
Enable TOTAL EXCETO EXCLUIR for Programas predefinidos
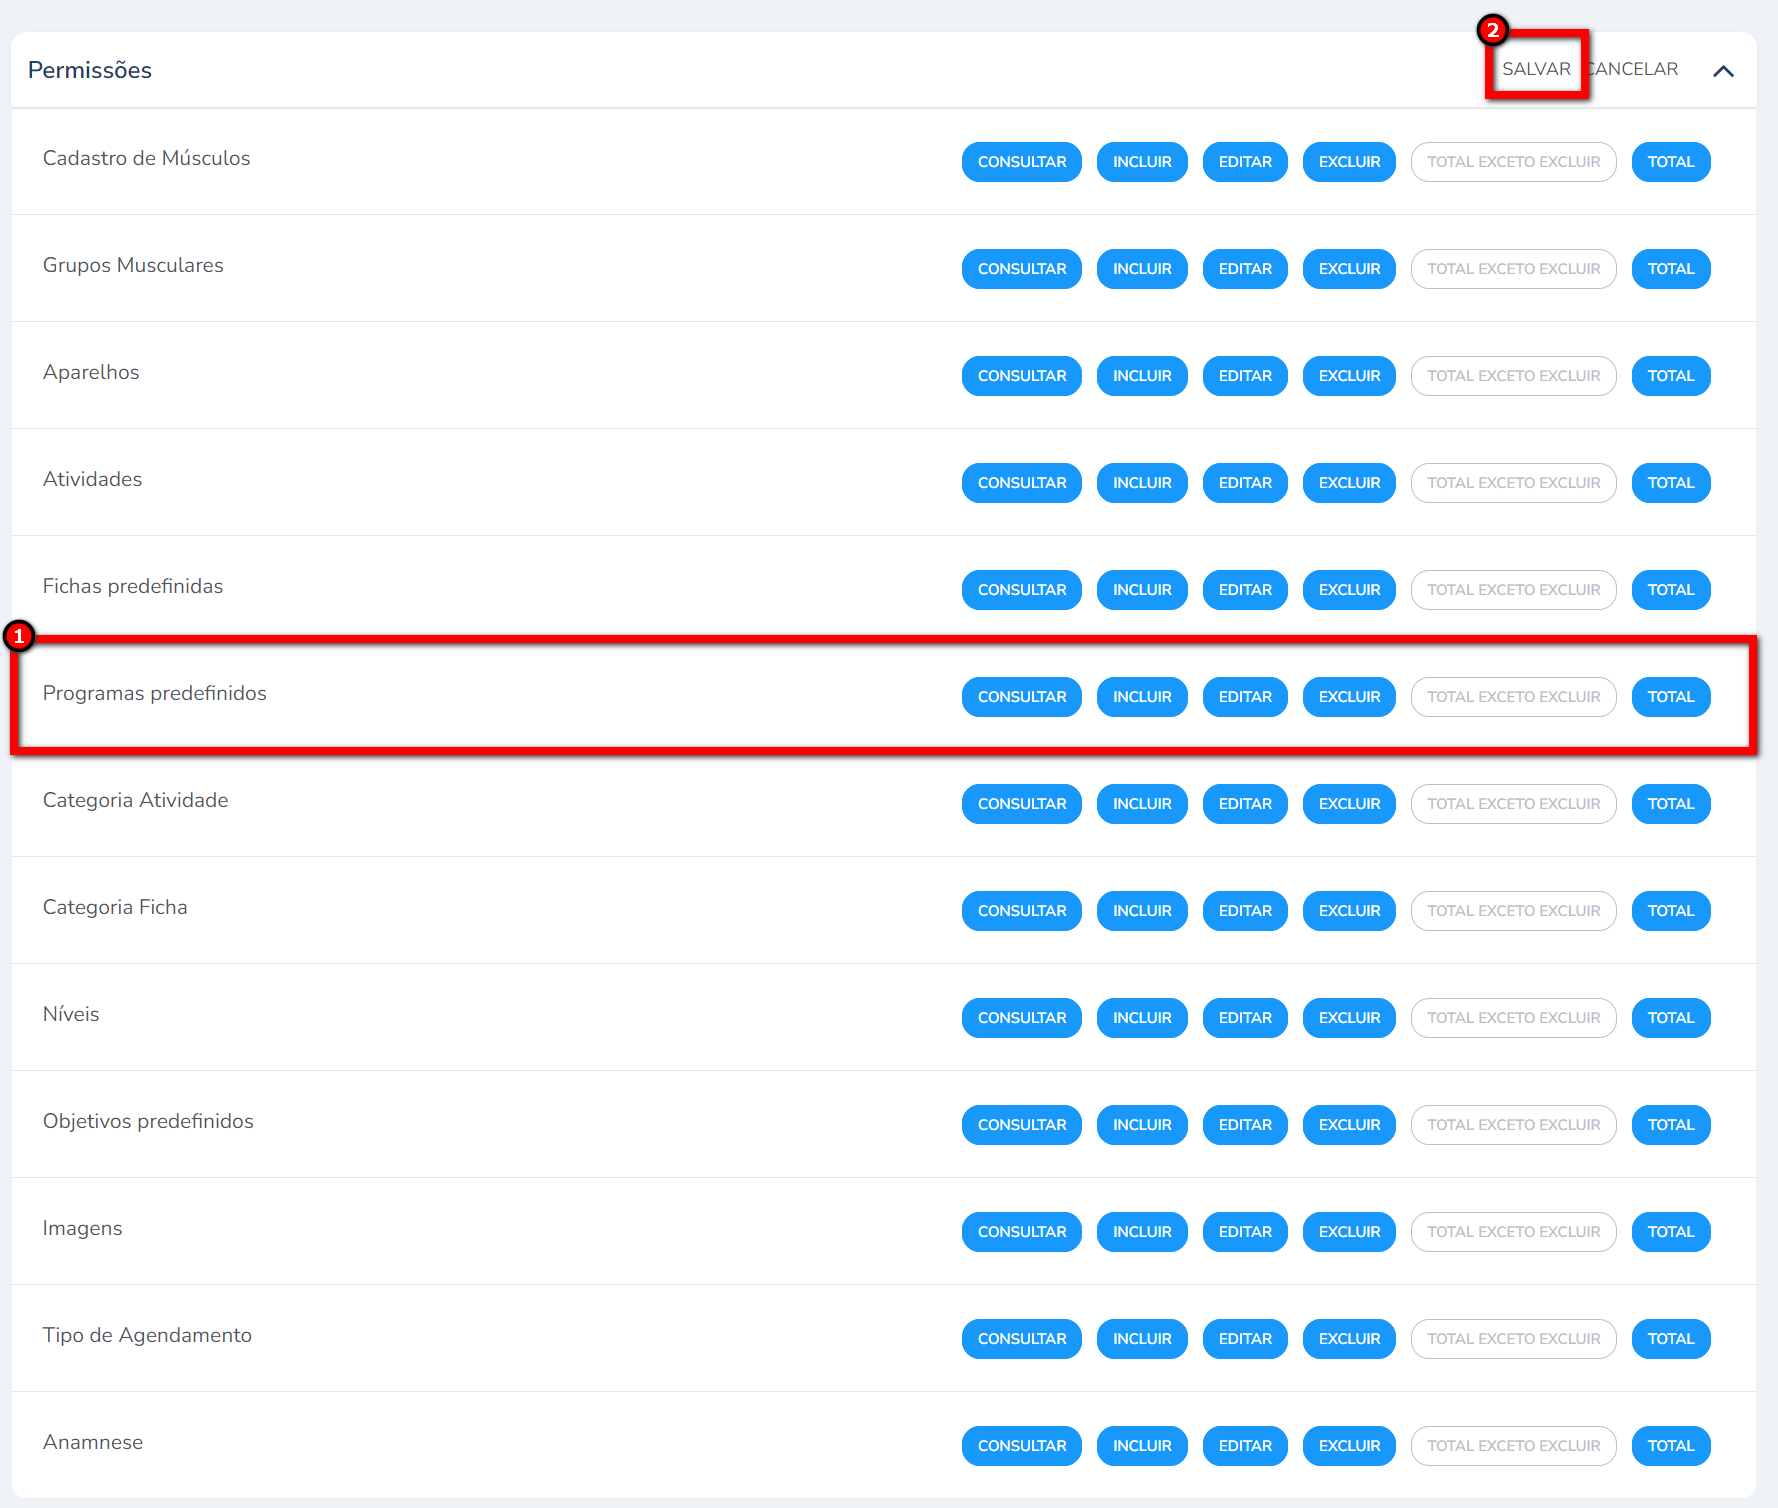[1512, 697]
